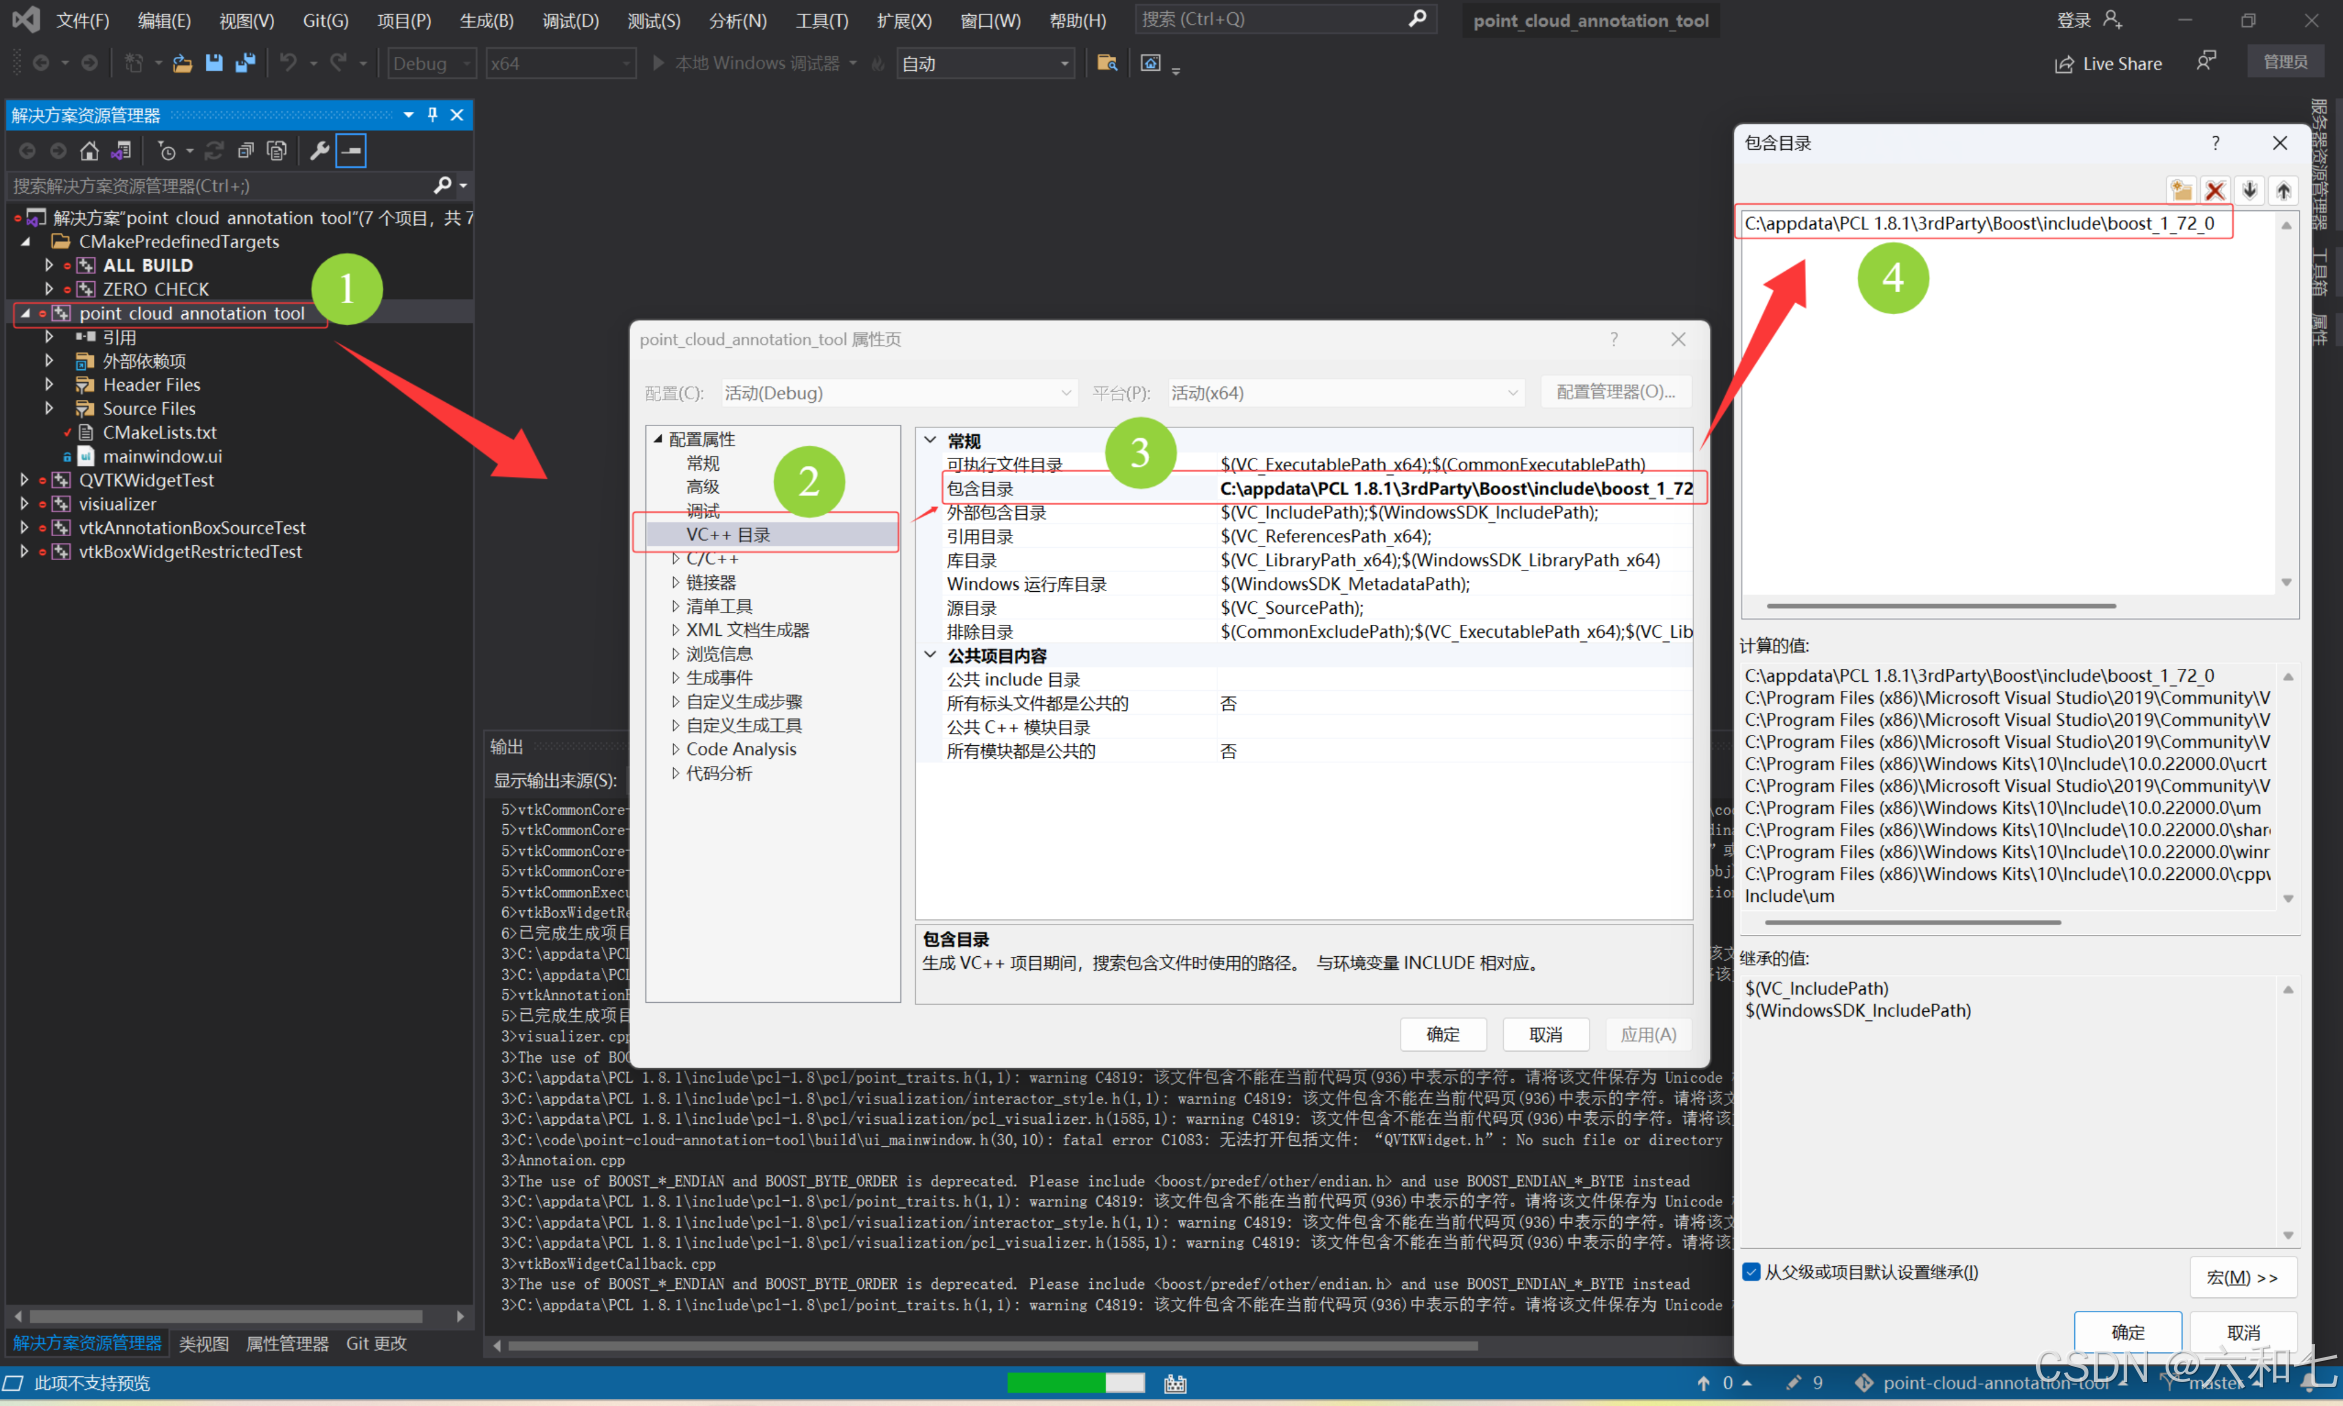Click Save All icon in main toolbar

(x=245, y=63)
